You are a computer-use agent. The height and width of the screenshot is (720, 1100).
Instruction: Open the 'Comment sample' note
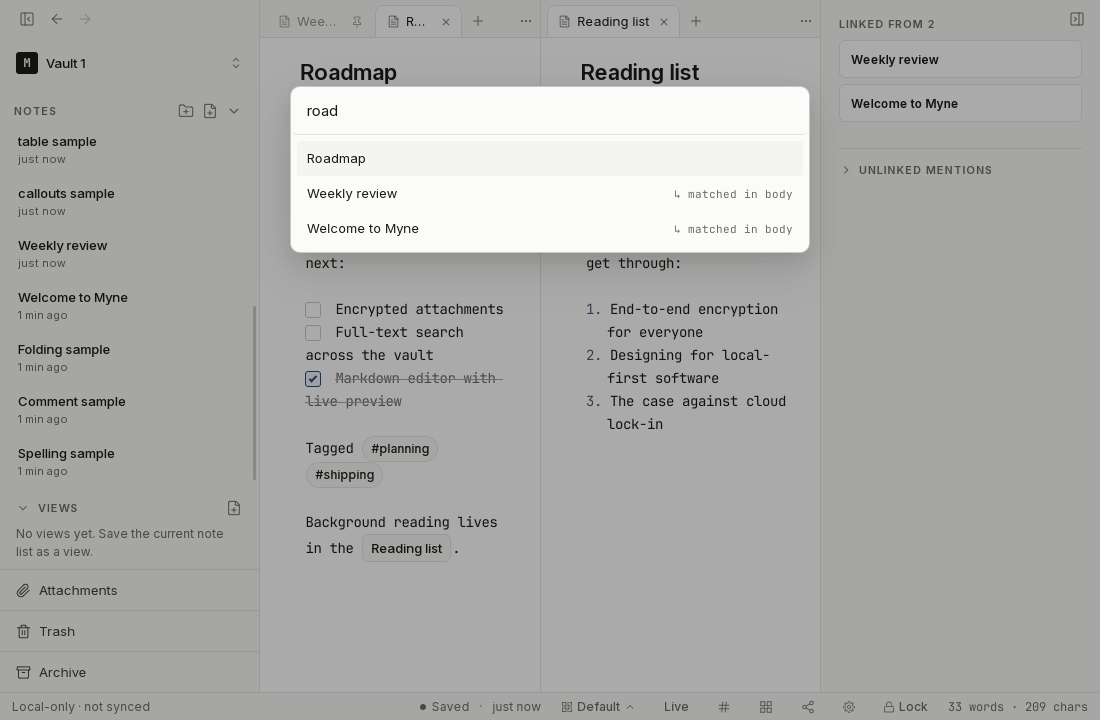(x=129, y=409)
